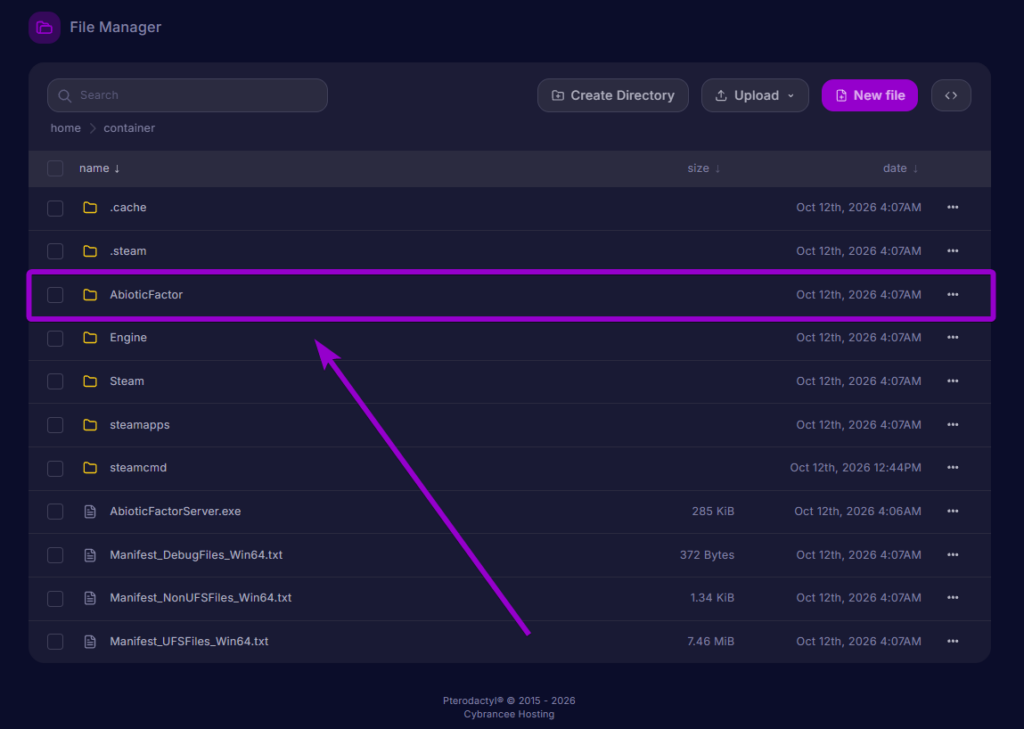Image resolution: width=1024 pixels, height=729 pixels.
Task: Open the three-dot menu for Manifest_NonUFSFiles_Win64.txt
Action: point(953,598)
